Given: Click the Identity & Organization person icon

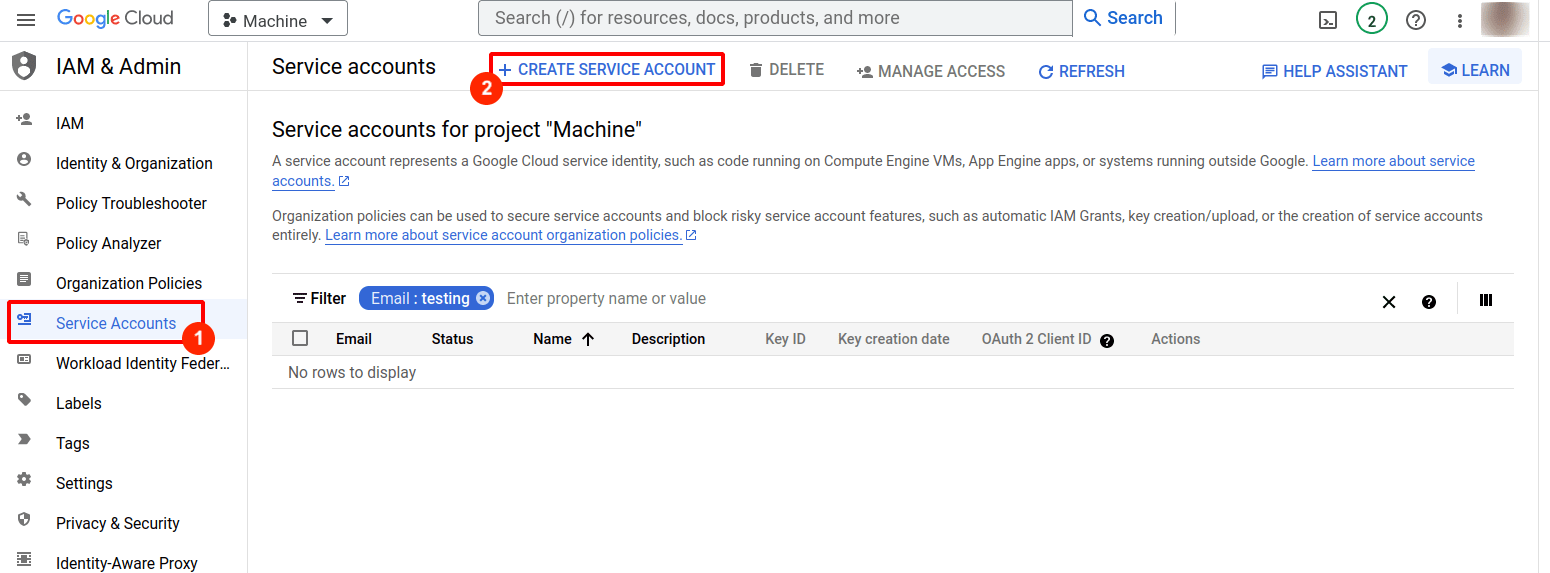Looking at the screenshot, I should click(24, 160).
